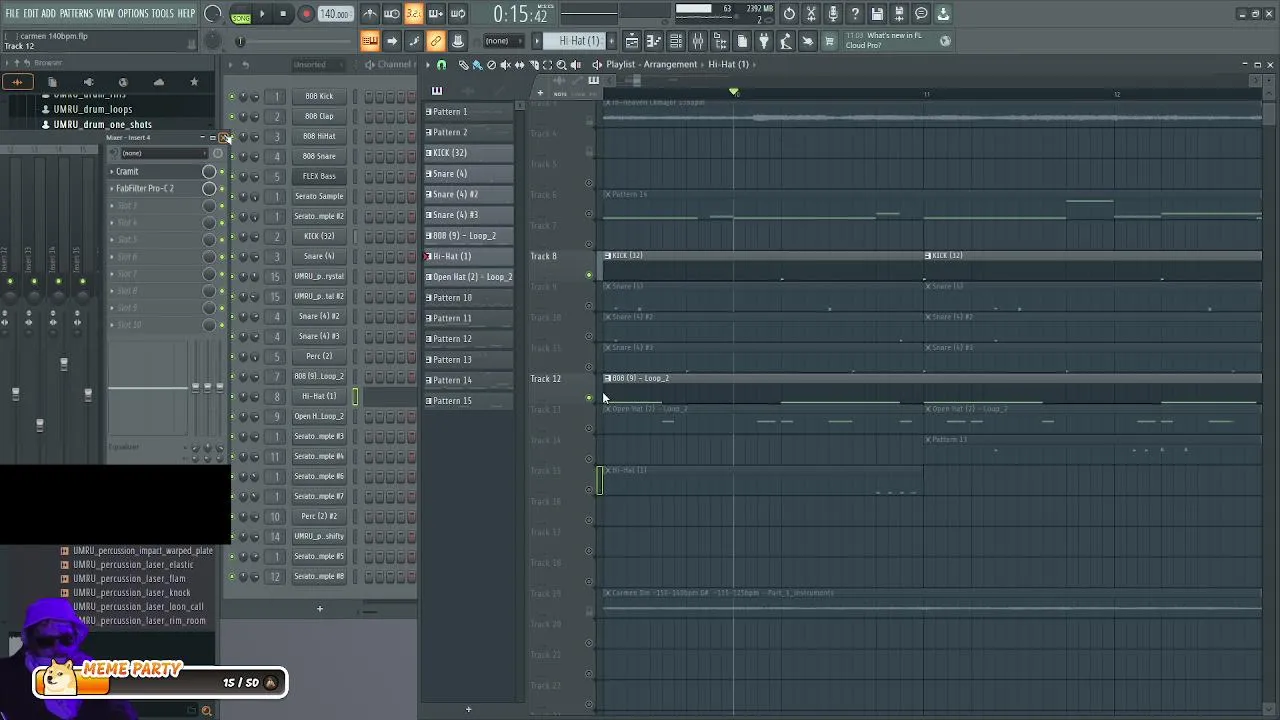Open the Piano roll toolbar icon

654,41
